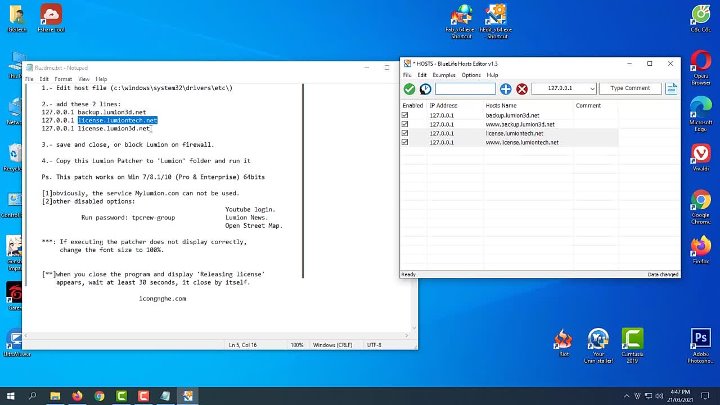This screenshot has height=405, width=720.
Task: Switch to Notepad via its taskbar icon
Action: click(165, 396)
